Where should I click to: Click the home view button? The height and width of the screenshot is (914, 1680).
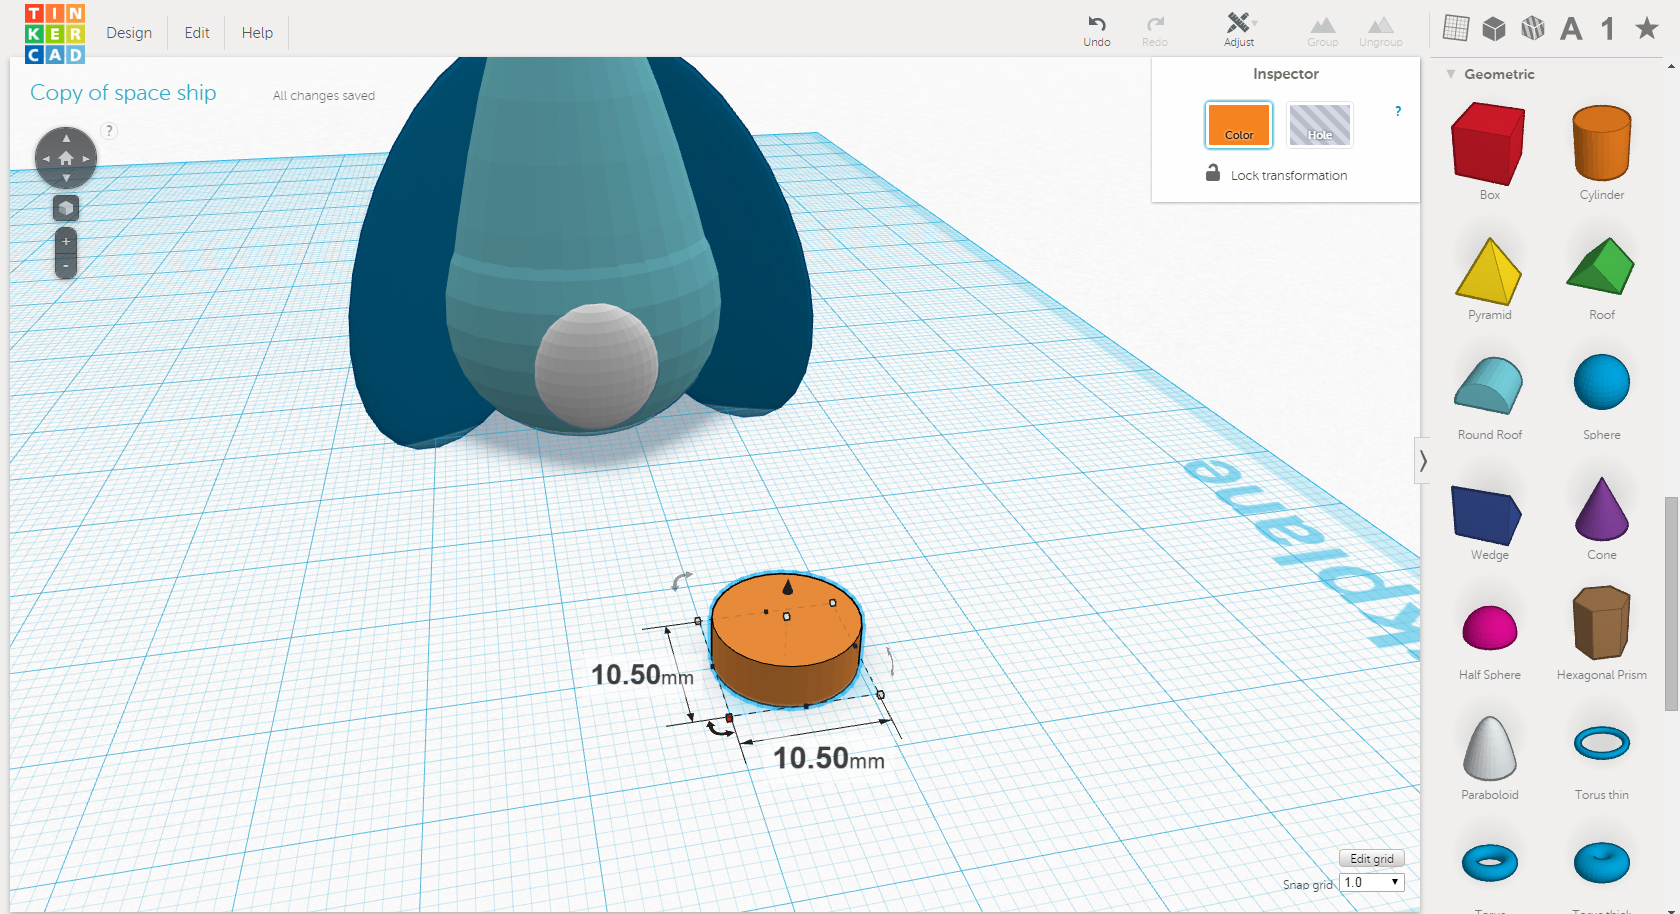tap(66, 158)
